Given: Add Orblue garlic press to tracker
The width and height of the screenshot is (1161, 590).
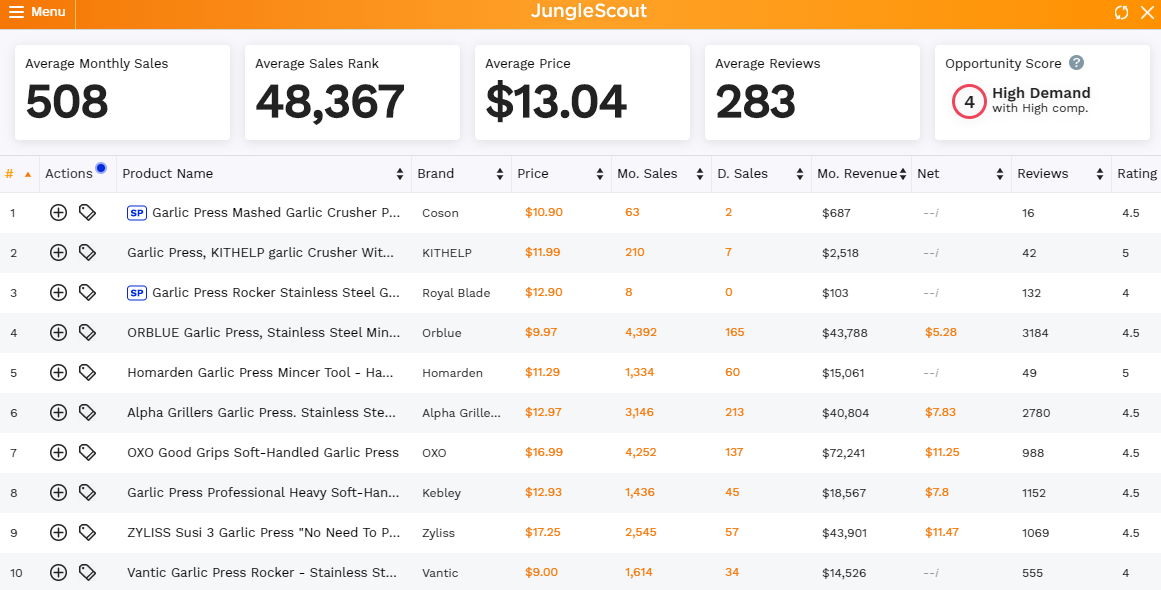Looking at the screenshot, I should point(58,333).
